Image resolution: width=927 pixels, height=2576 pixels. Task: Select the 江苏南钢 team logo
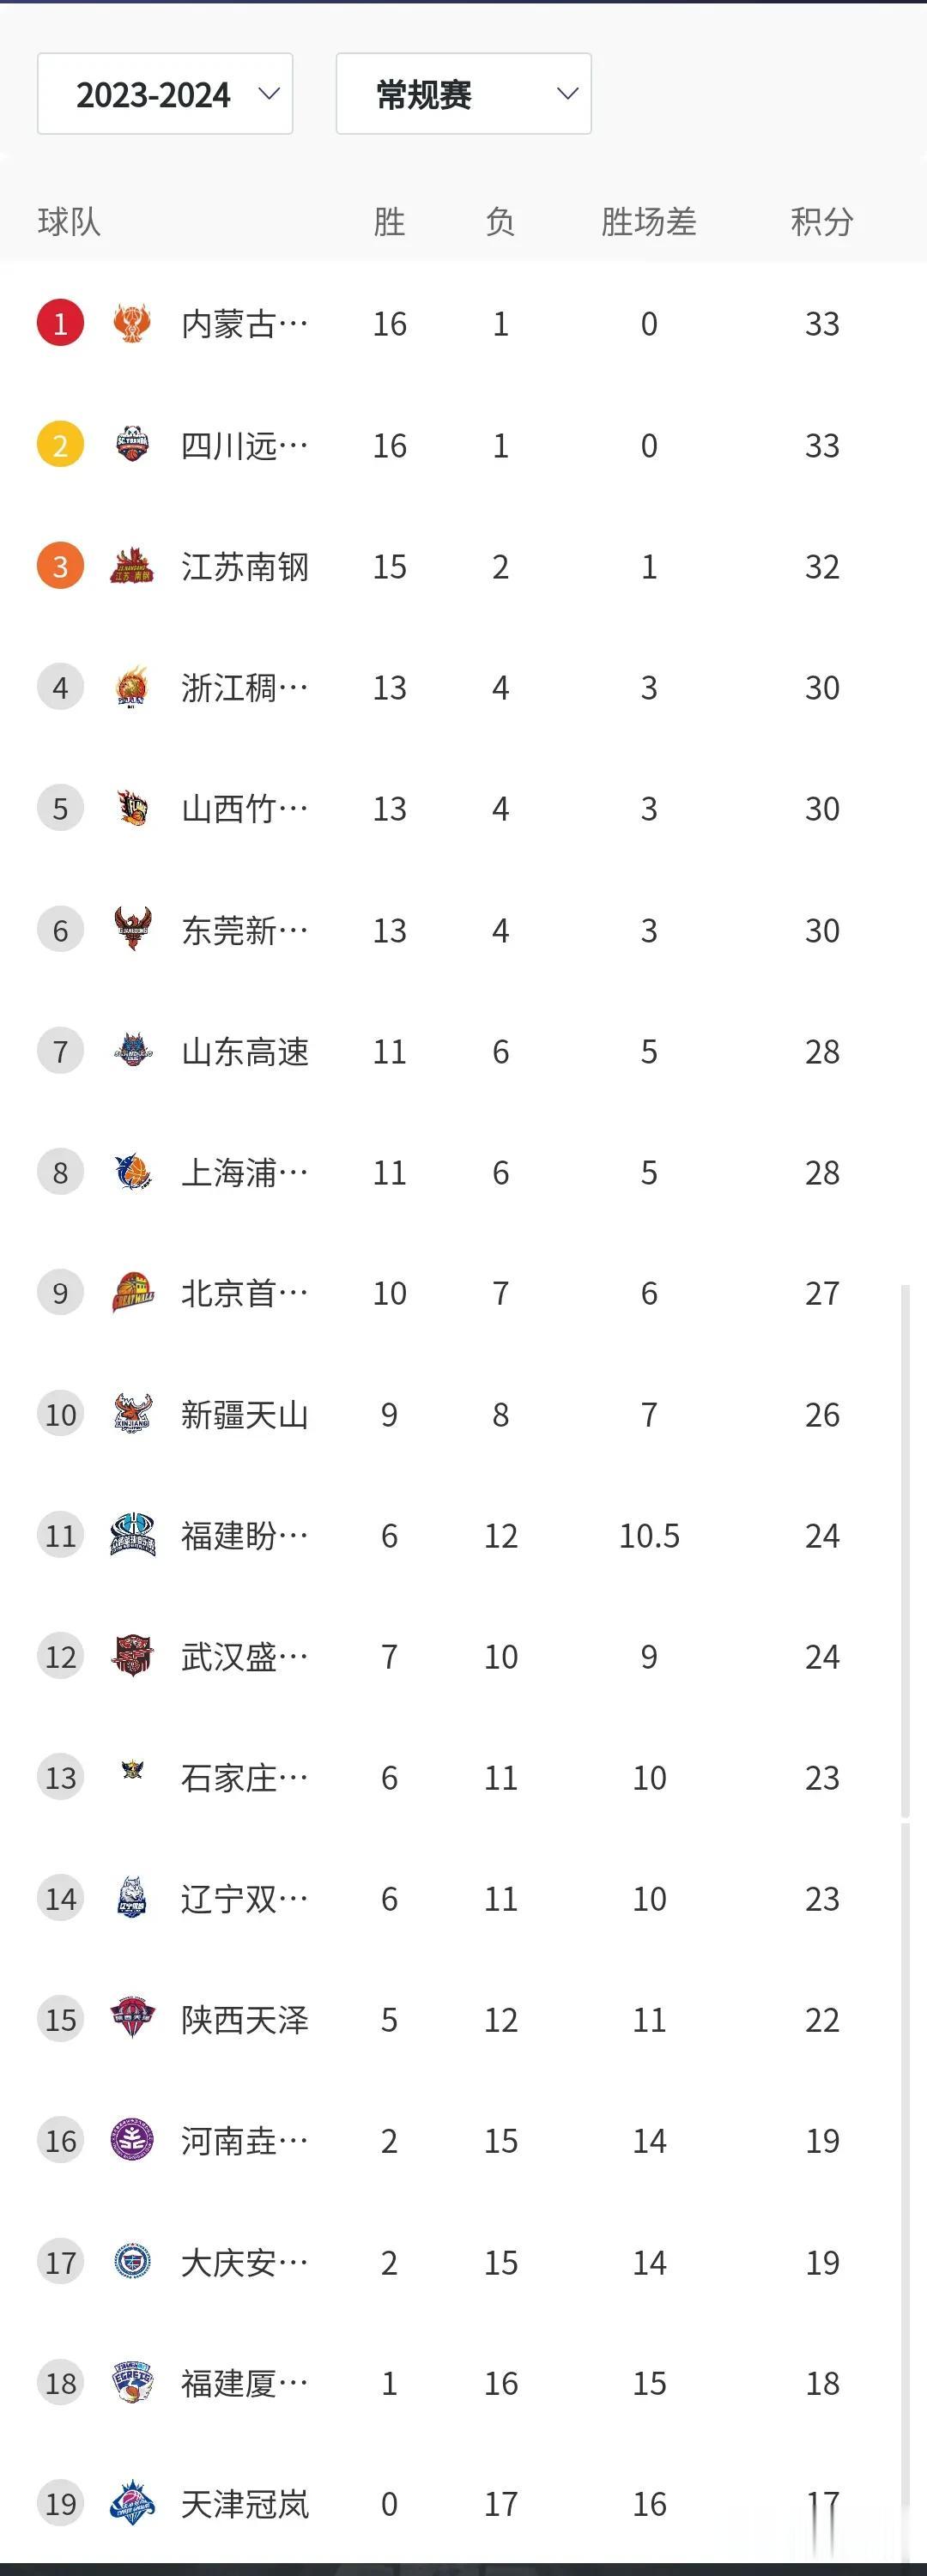pos(132,566)
